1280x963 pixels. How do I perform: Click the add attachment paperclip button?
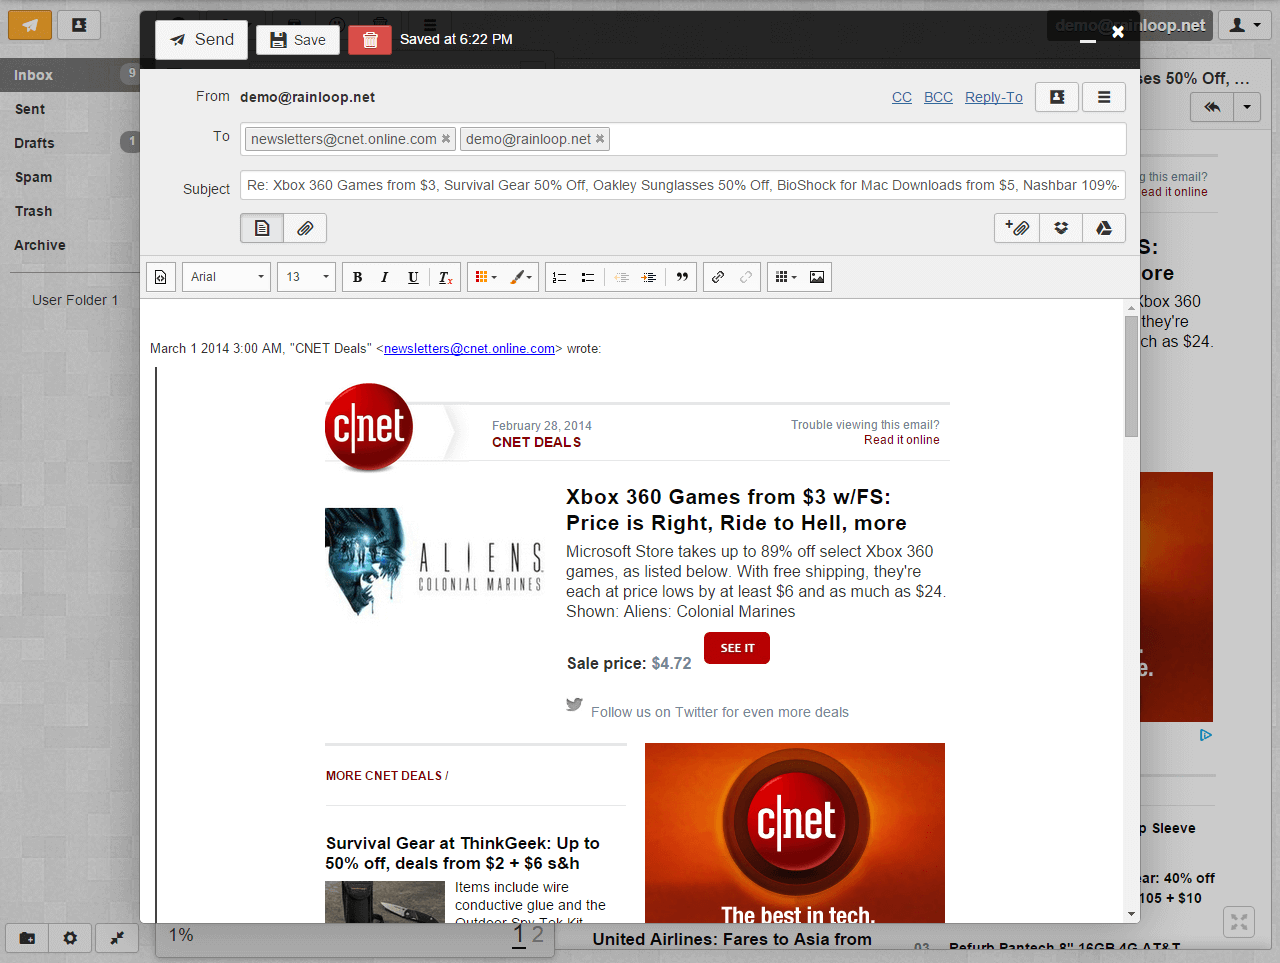pos(1017,228)
